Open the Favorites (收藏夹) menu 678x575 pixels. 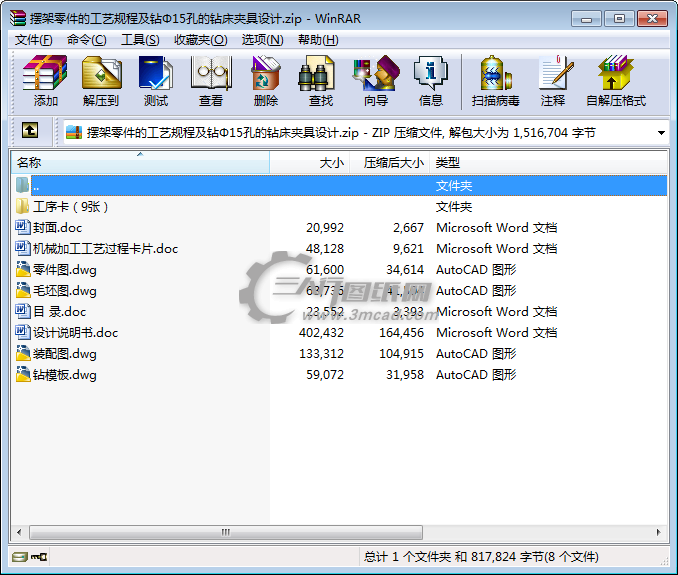(x=201, y=40)
